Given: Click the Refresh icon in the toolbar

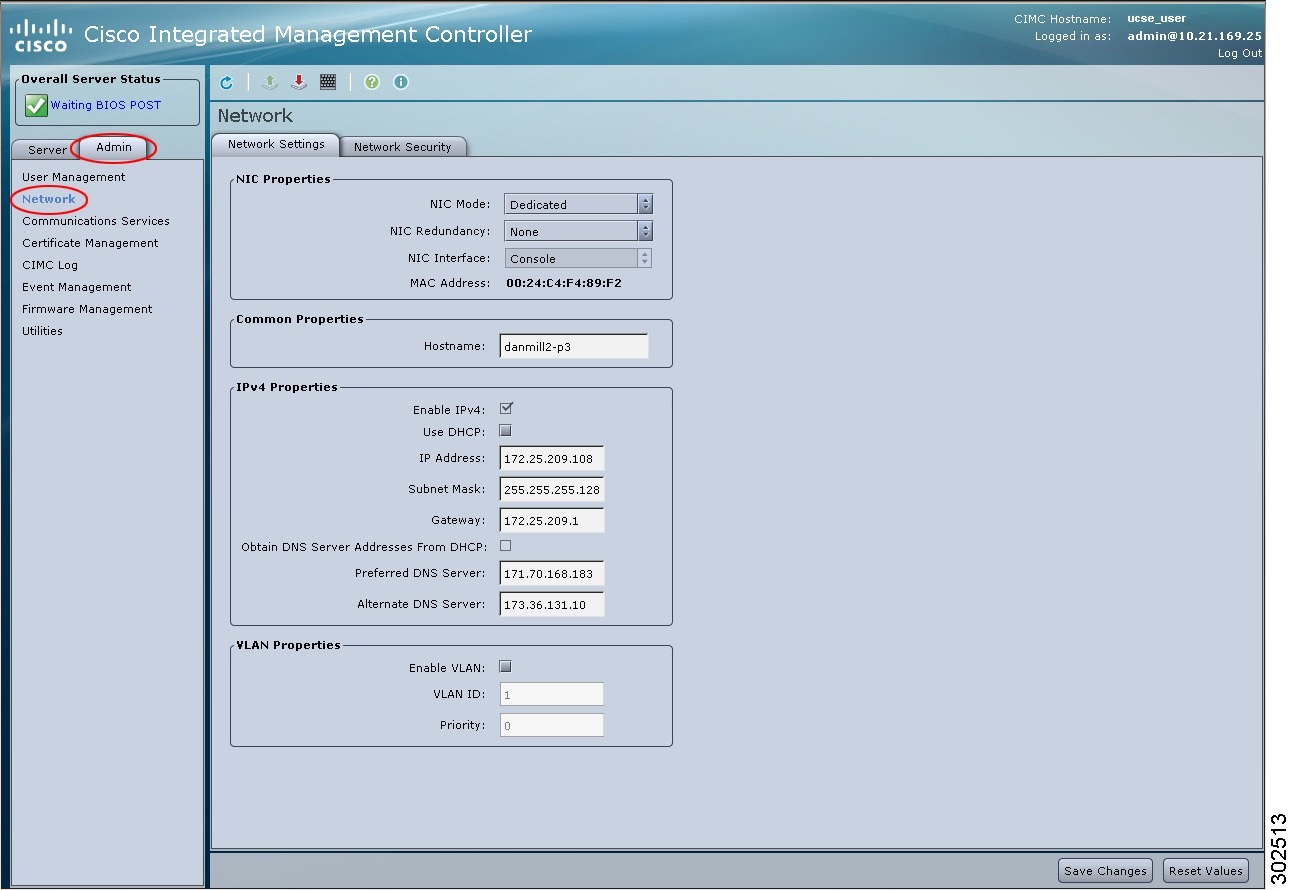Looking at the screenshot, I should tap(226, 83).
